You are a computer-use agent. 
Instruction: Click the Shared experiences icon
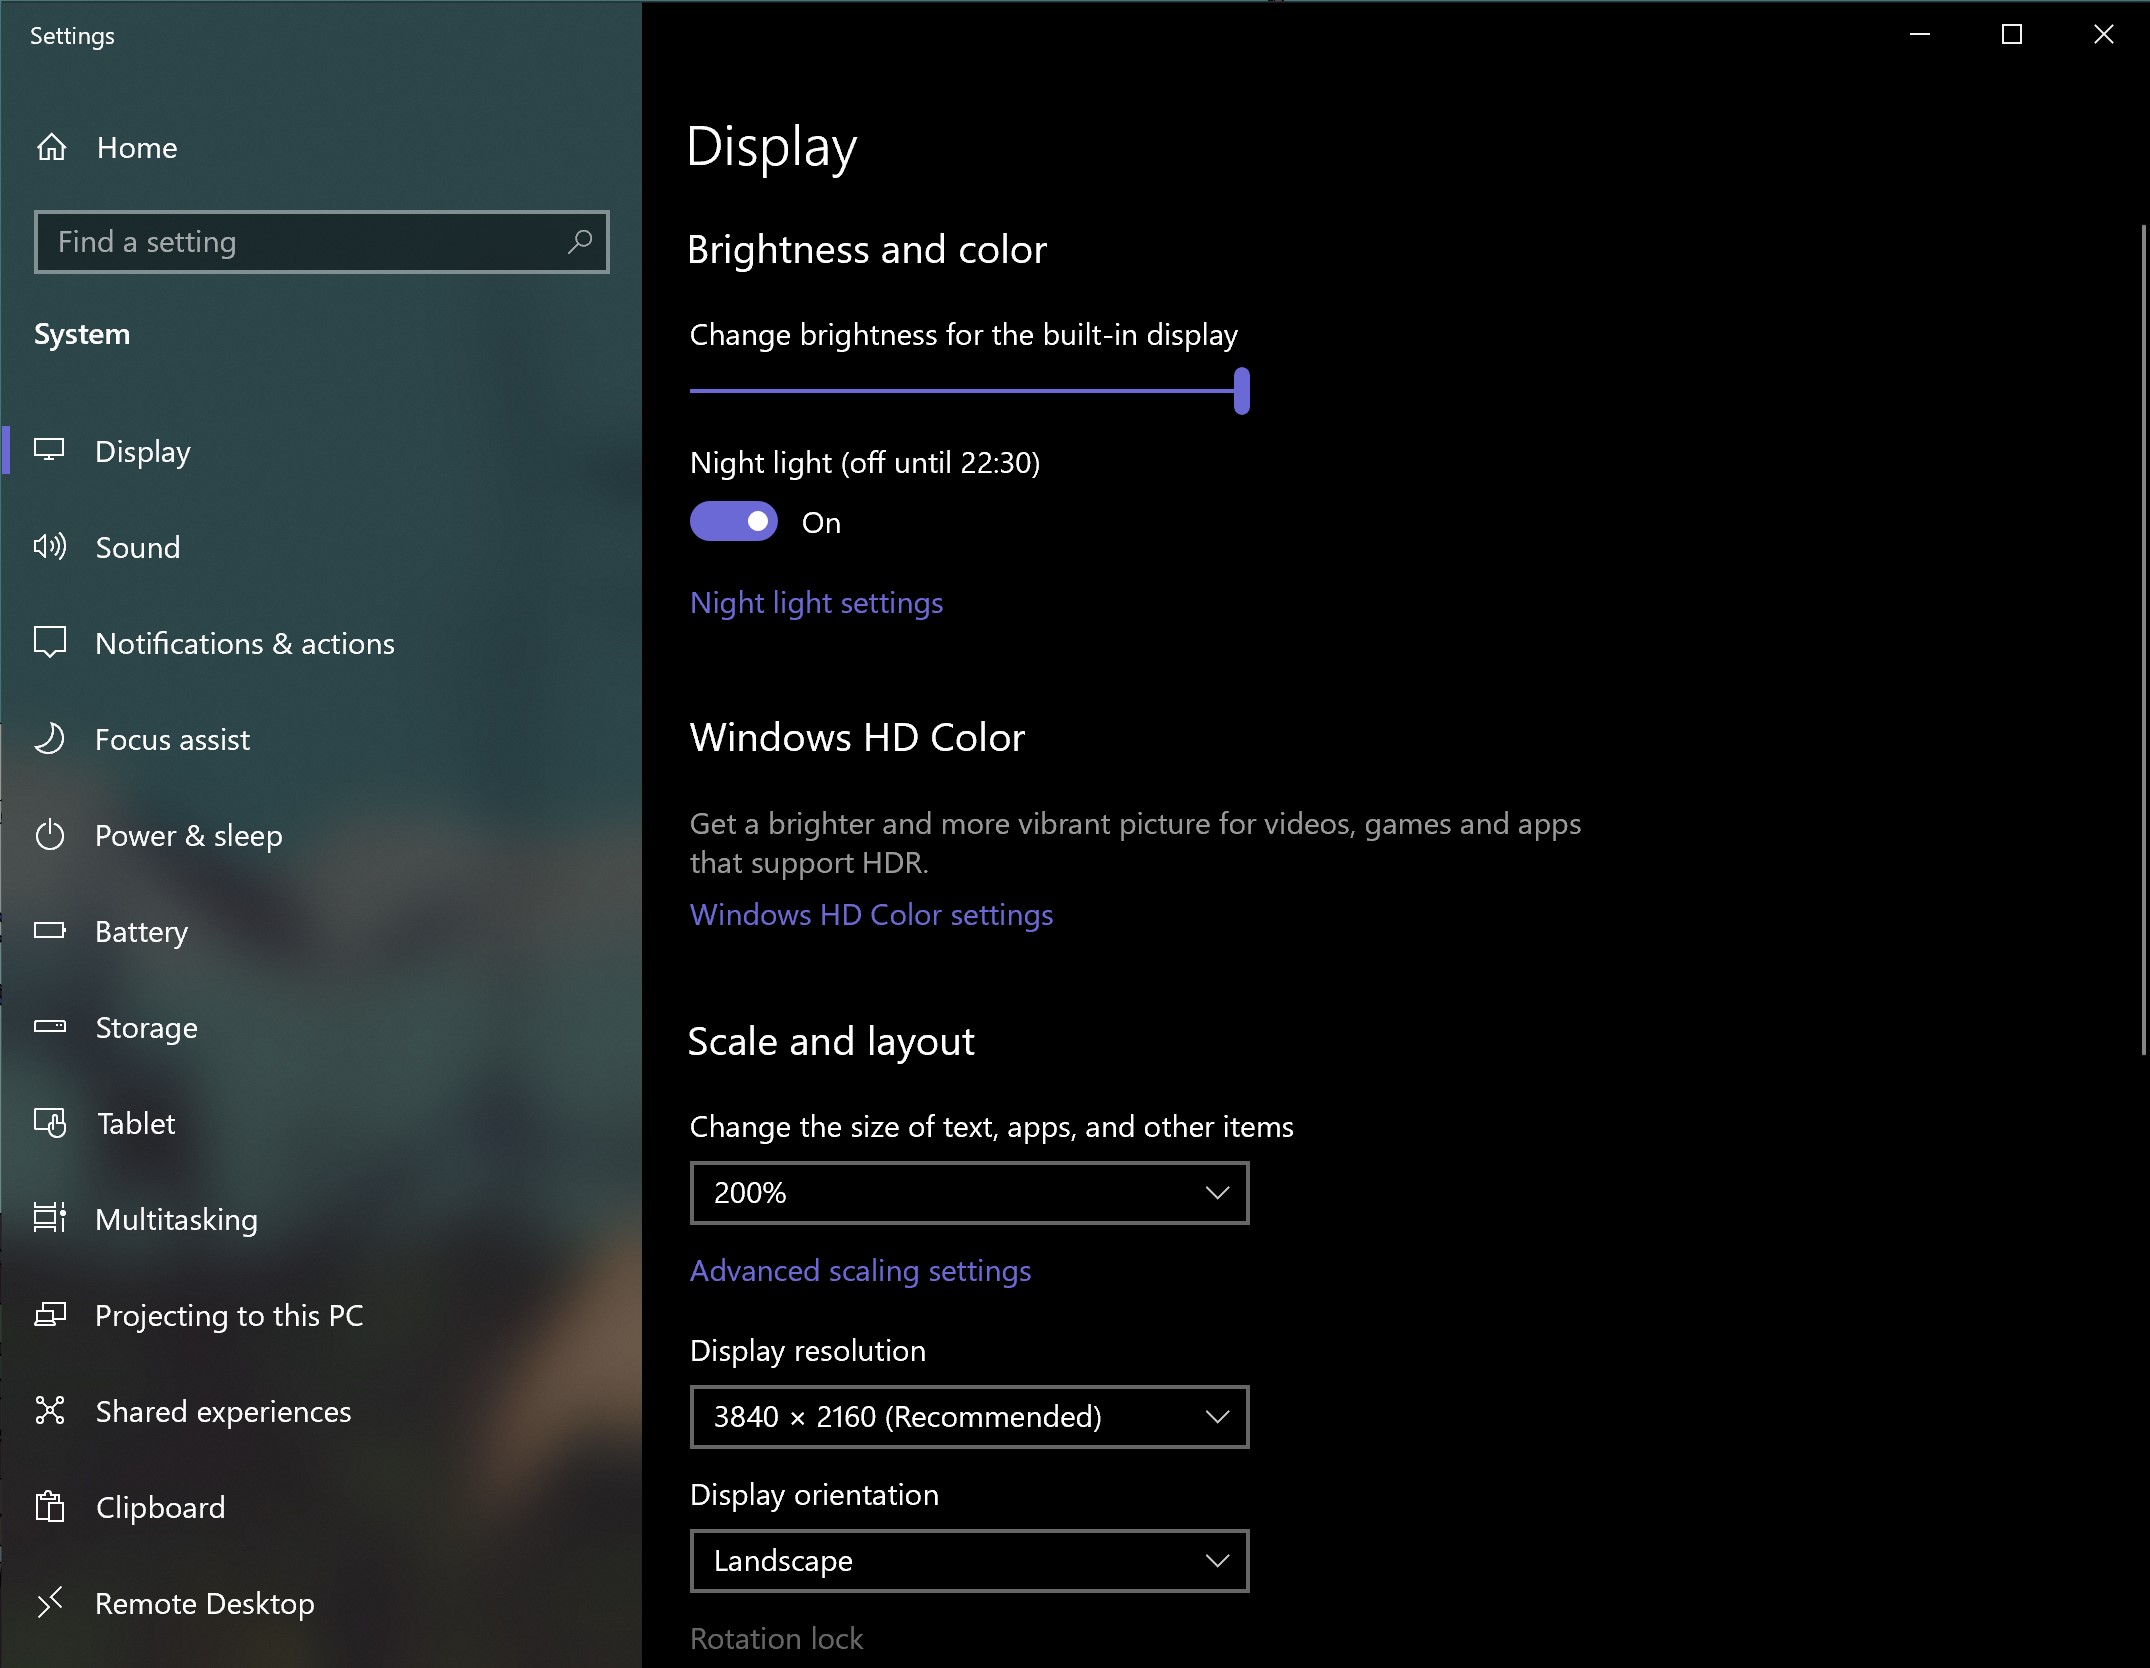coord(49,1410)
